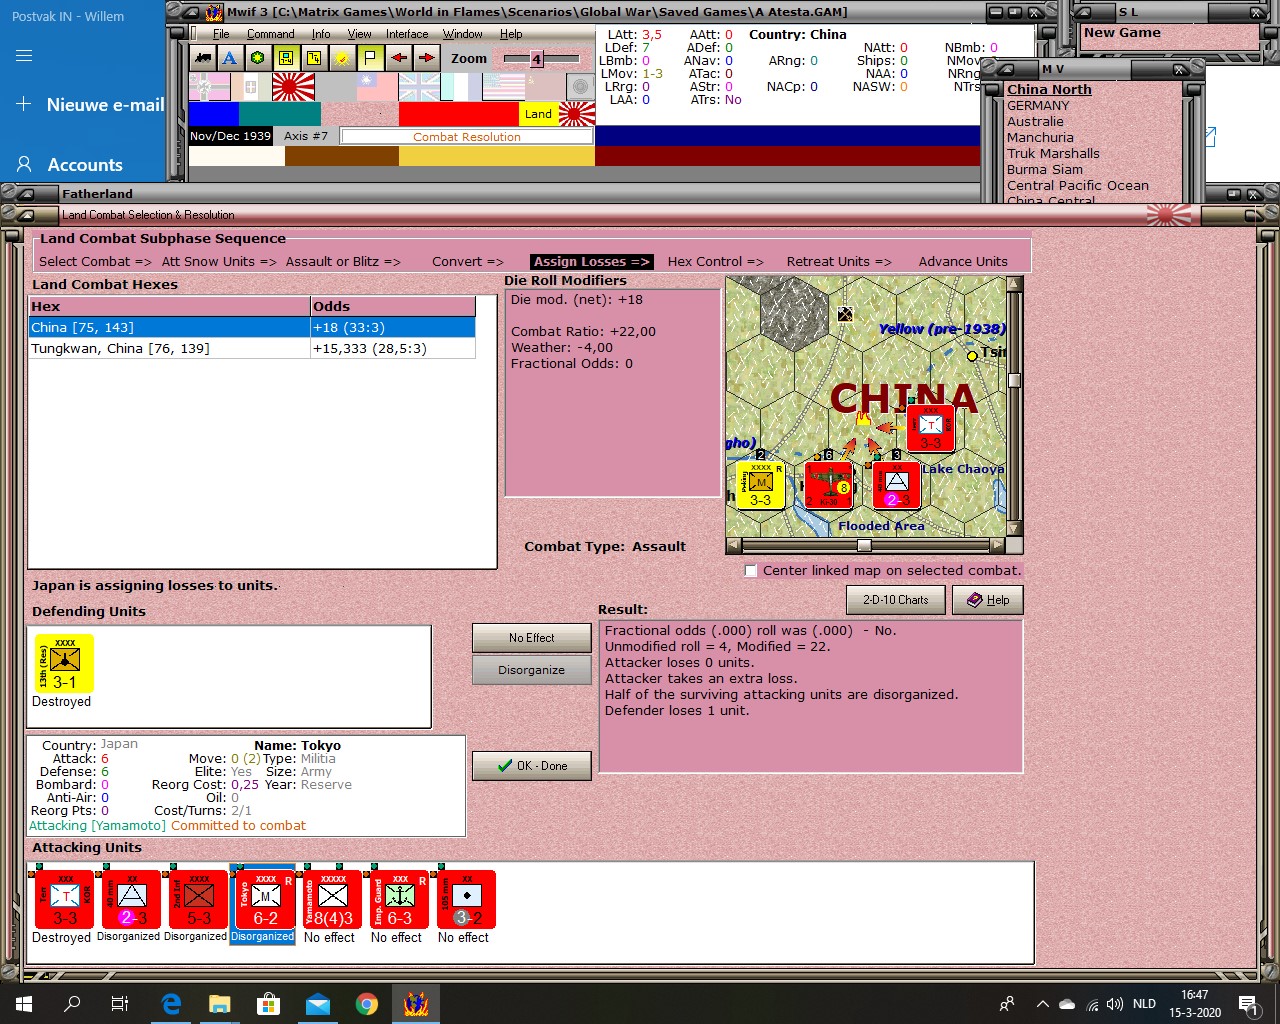Viewport: 1280px width, 1024px height.
Task: Click the gray round target button beside the flags
Action: click(x=580, y=87)
